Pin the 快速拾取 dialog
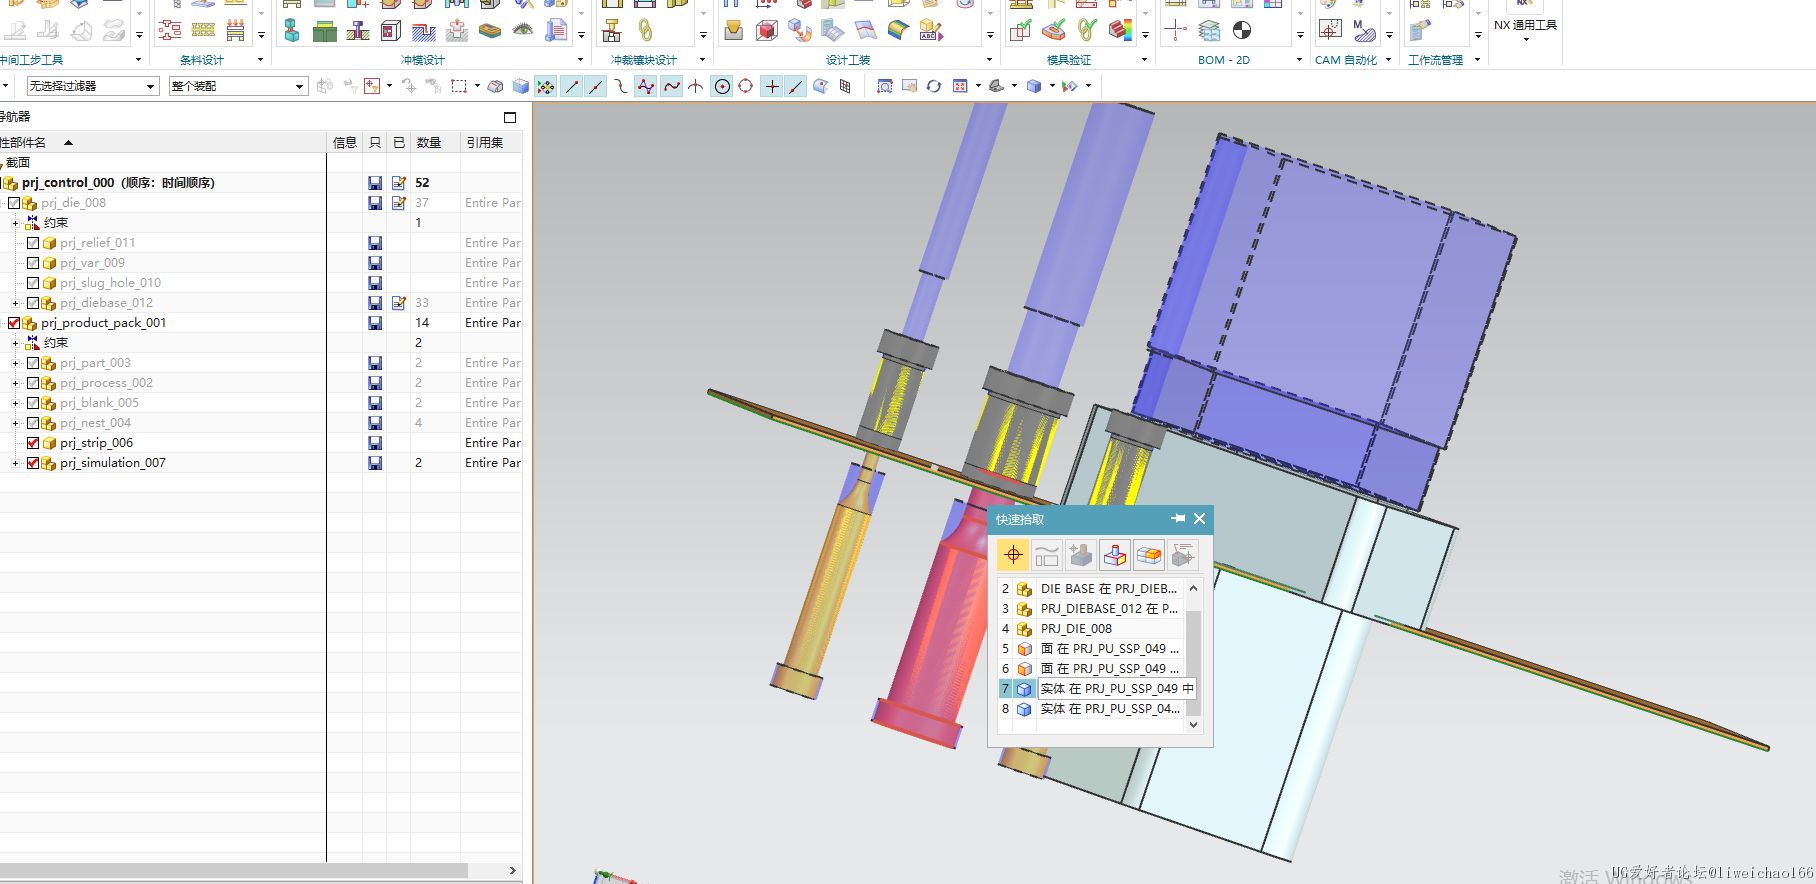 tap(1178, 518)
